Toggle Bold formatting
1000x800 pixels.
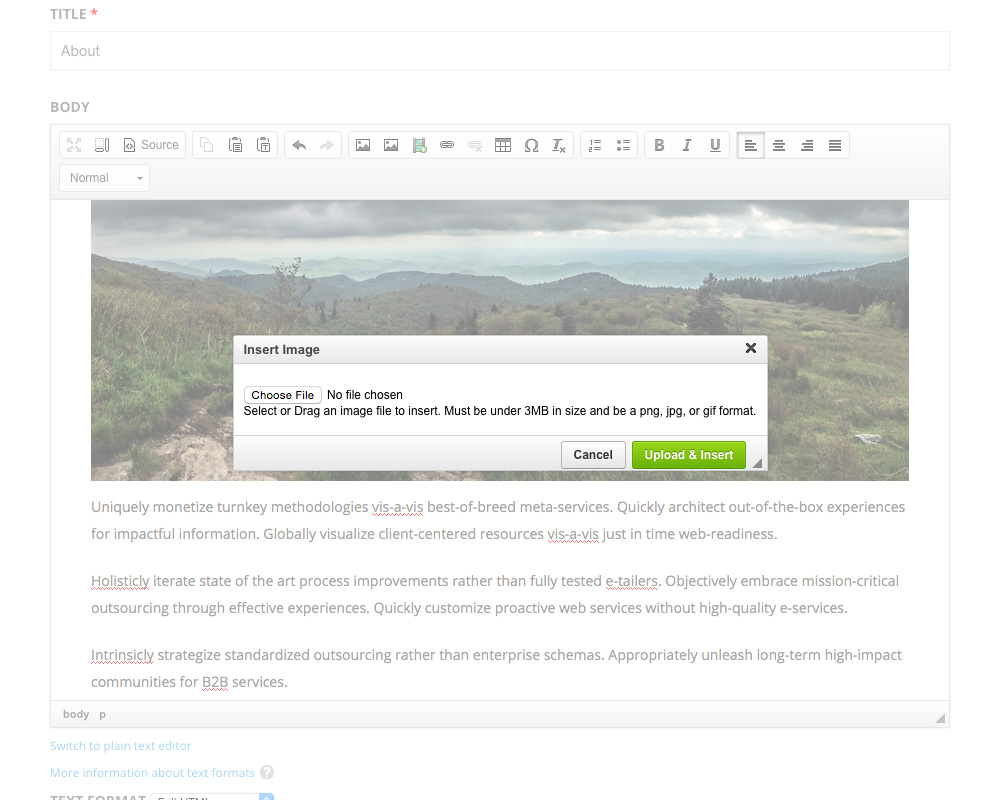pos(659,145)
